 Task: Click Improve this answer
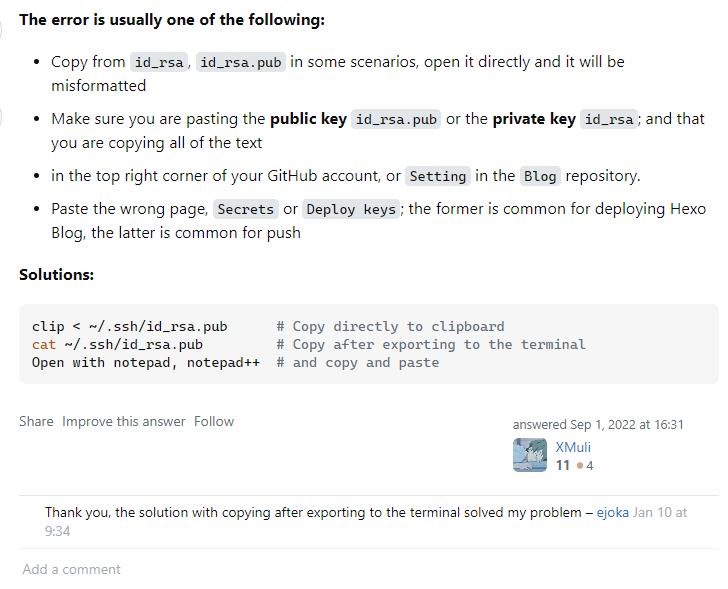[x=124, y=421]
